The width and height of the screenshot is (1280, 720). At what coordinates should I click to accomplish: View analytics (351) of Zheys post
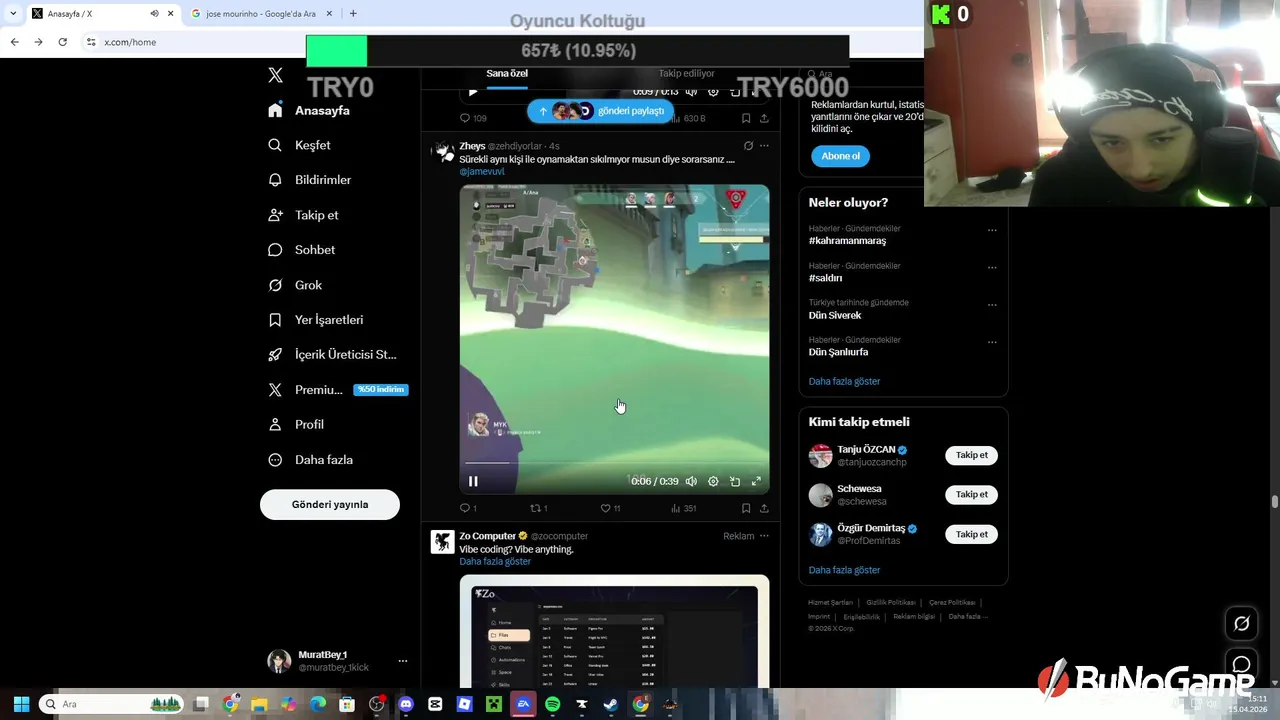pyautogui.click(x=683, y=508)
